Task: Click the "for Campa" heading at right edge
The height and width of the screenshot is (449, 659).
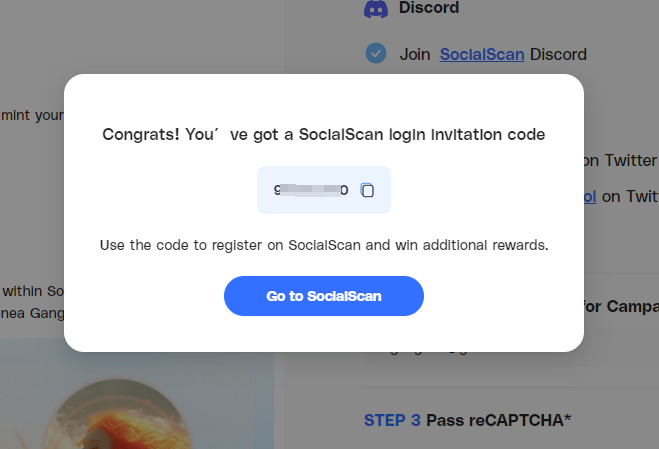Action: pos(621,306)
